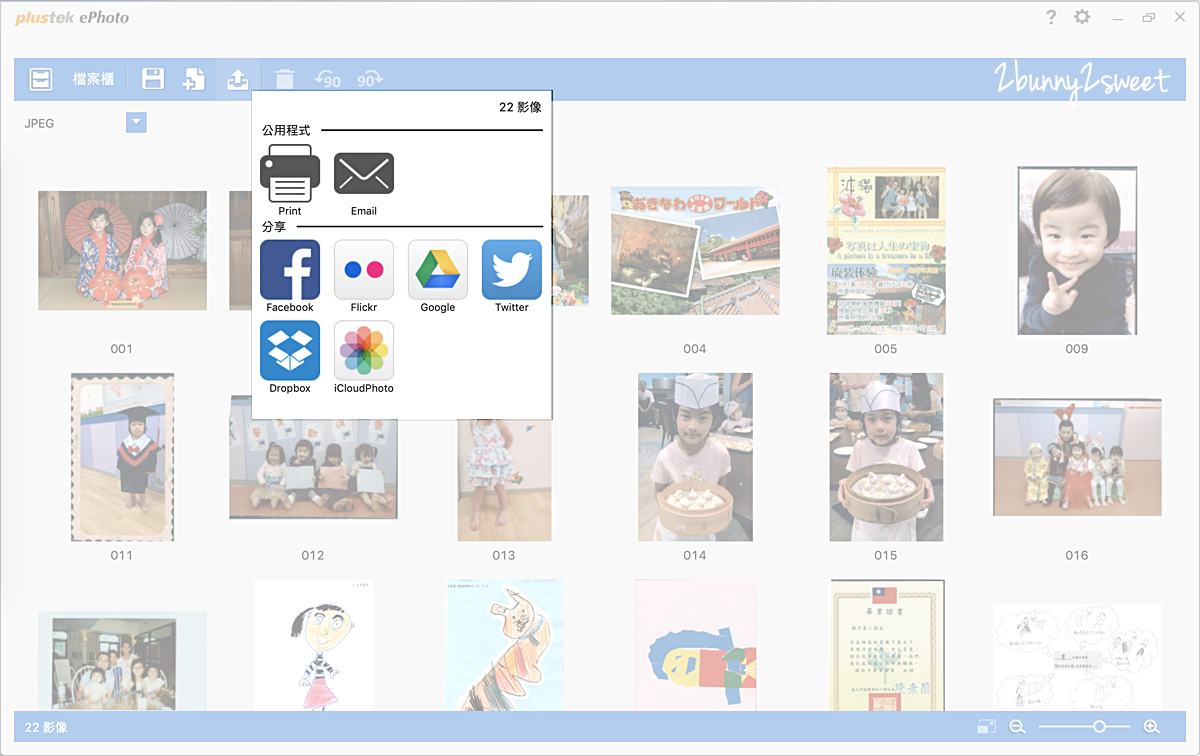Image resolution: width=1200 pixels, height=756 pixels.
Task: Share to iCloudPhoto
Action: (364, 357)
